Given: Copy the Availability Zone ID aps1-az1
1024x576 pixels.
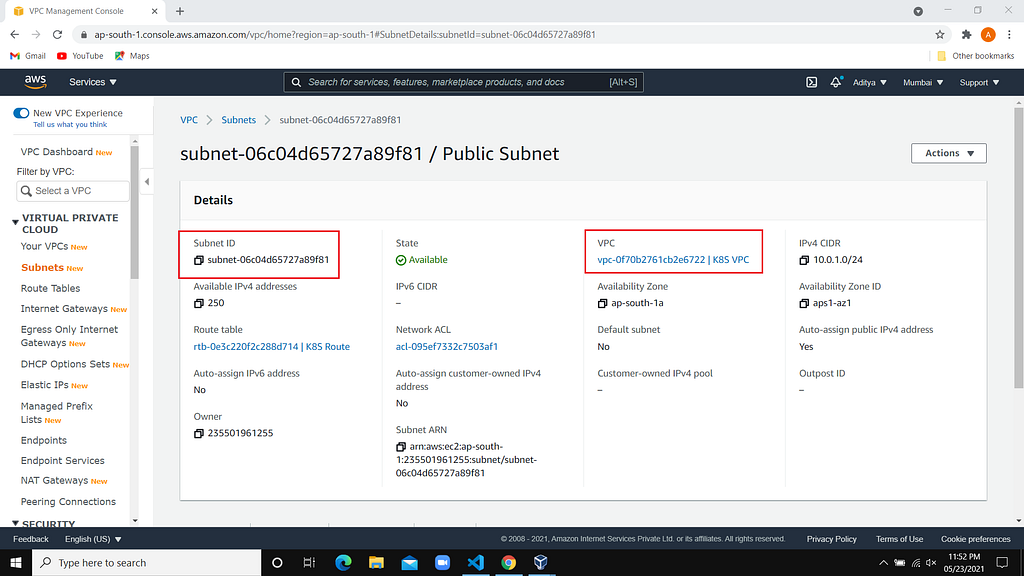Looking at the screenshot, I should 804,303.
